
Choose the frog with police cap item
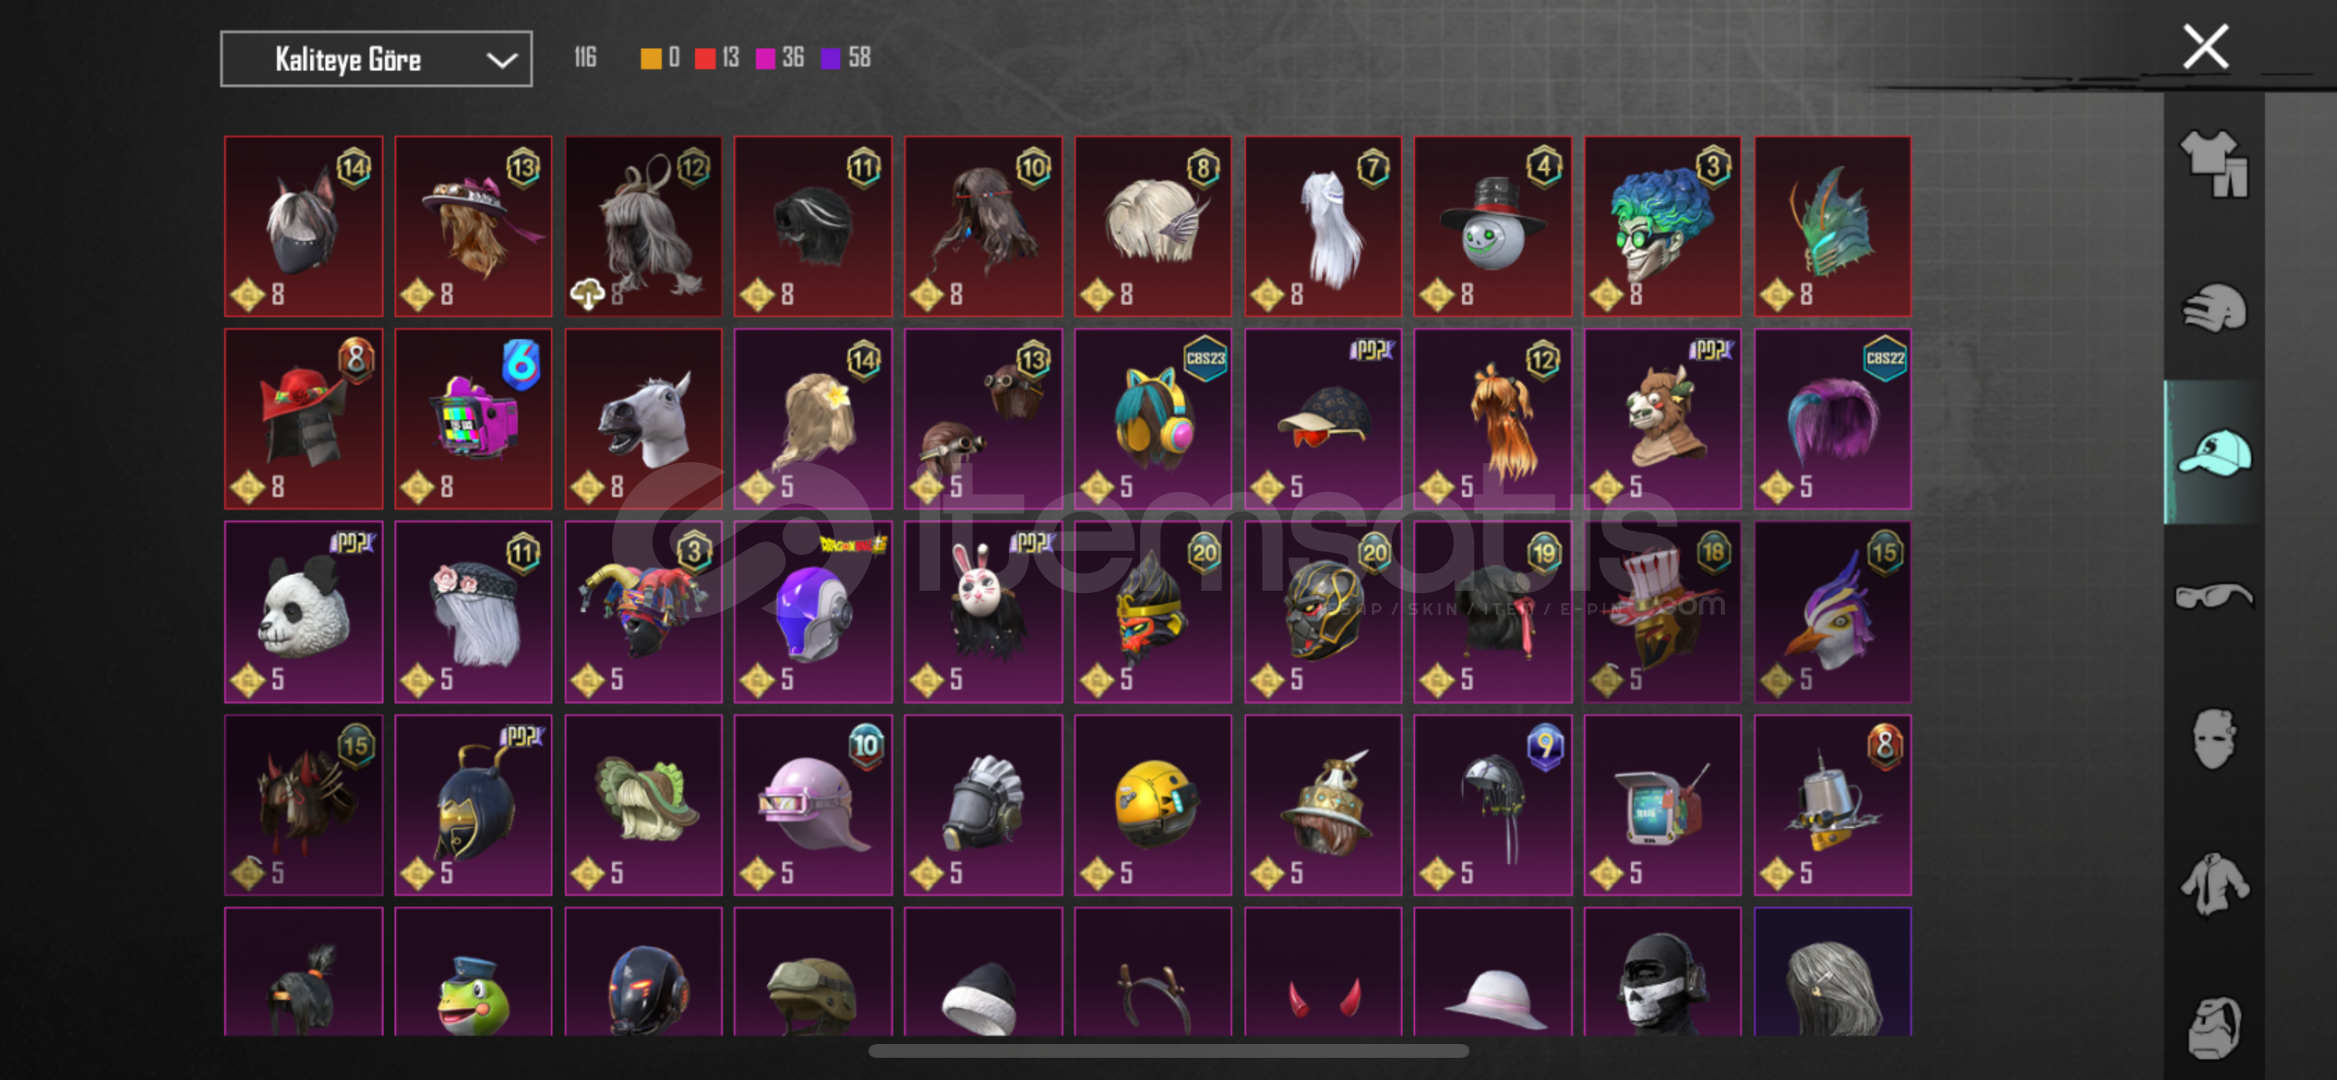[x=473, y=972]
